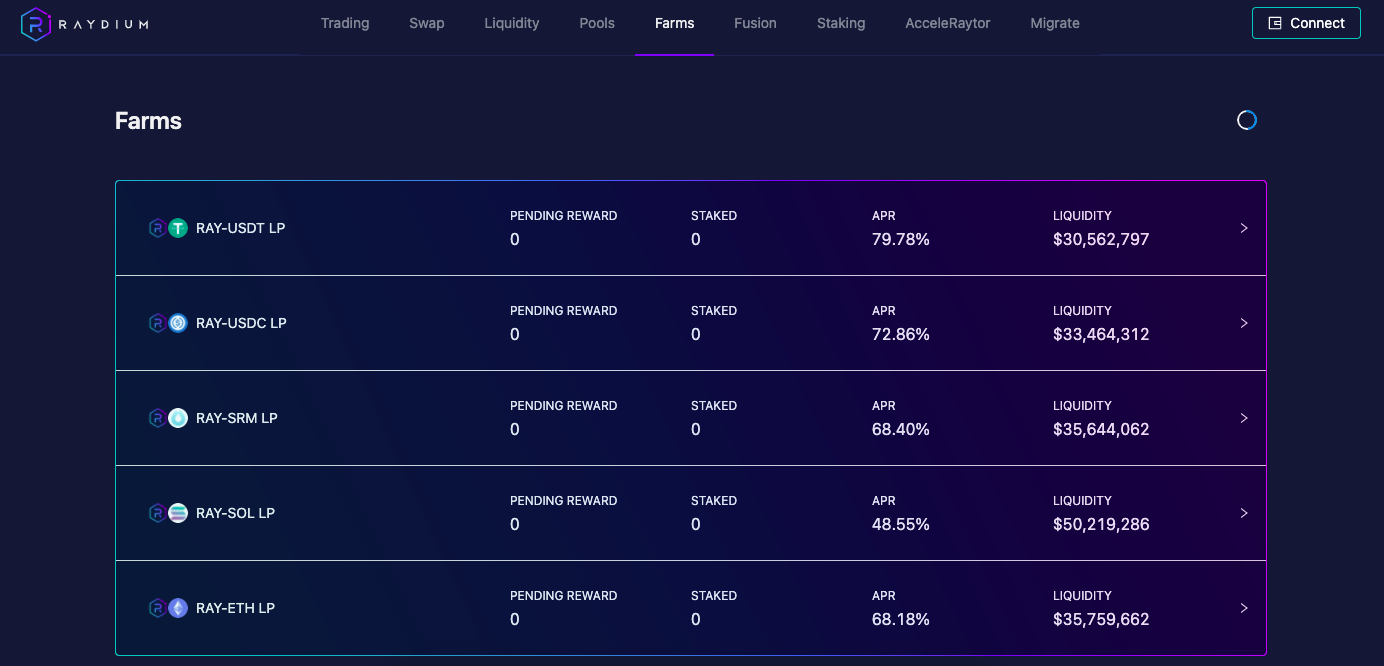Switch to the Liquidity tab

point(512,23)
